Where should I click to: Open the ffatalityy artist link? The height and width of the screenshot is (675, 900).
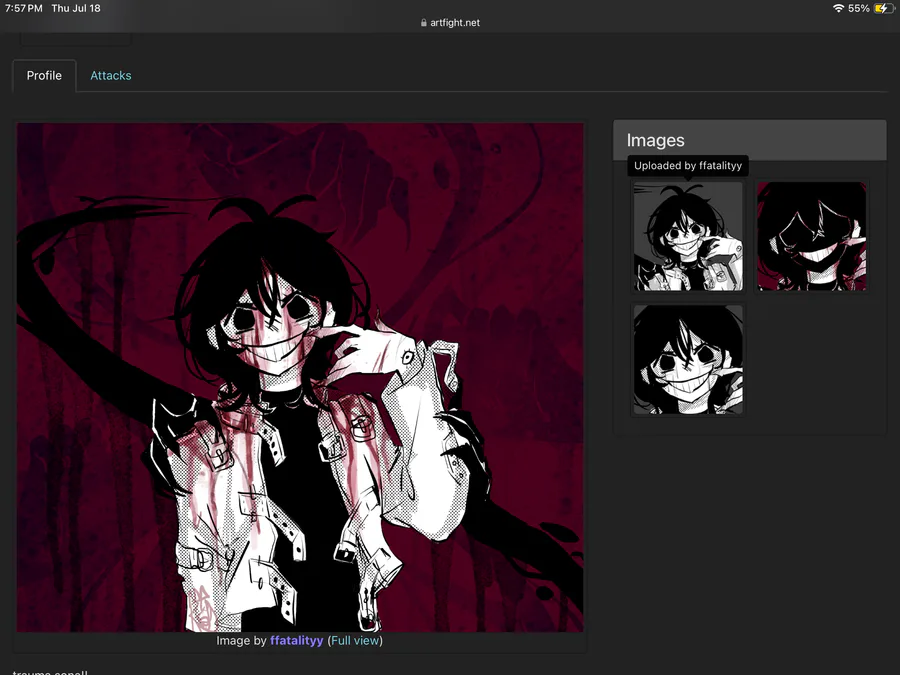296,641
